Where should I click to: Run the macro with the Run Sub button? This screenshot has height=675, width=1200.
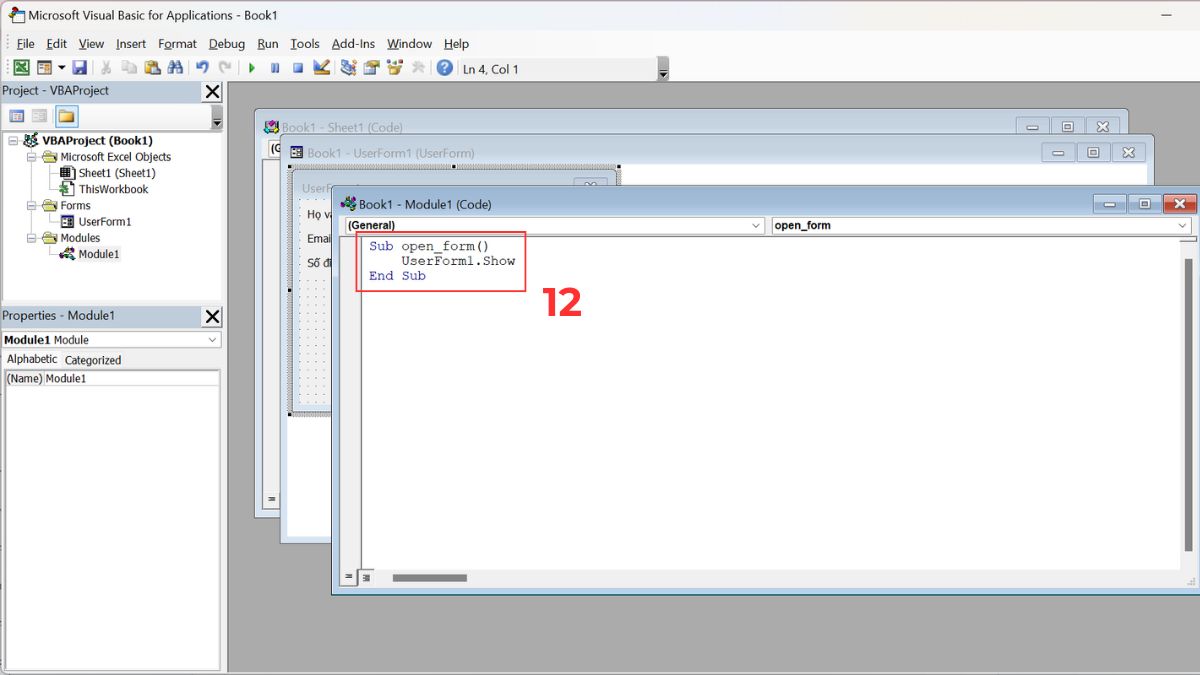(x=252, y=67)
